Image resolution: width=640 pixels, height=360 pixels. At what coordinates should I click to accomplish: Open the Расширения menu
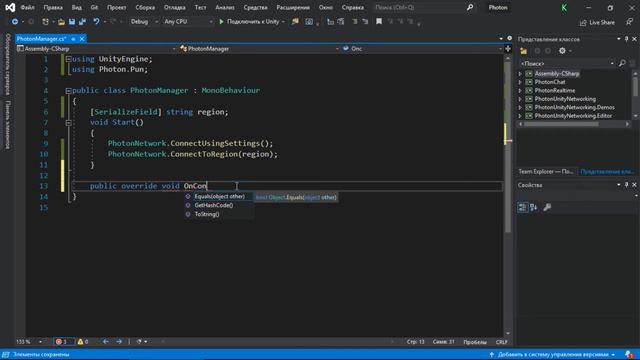pyautogui.click(x=293, y=7)
